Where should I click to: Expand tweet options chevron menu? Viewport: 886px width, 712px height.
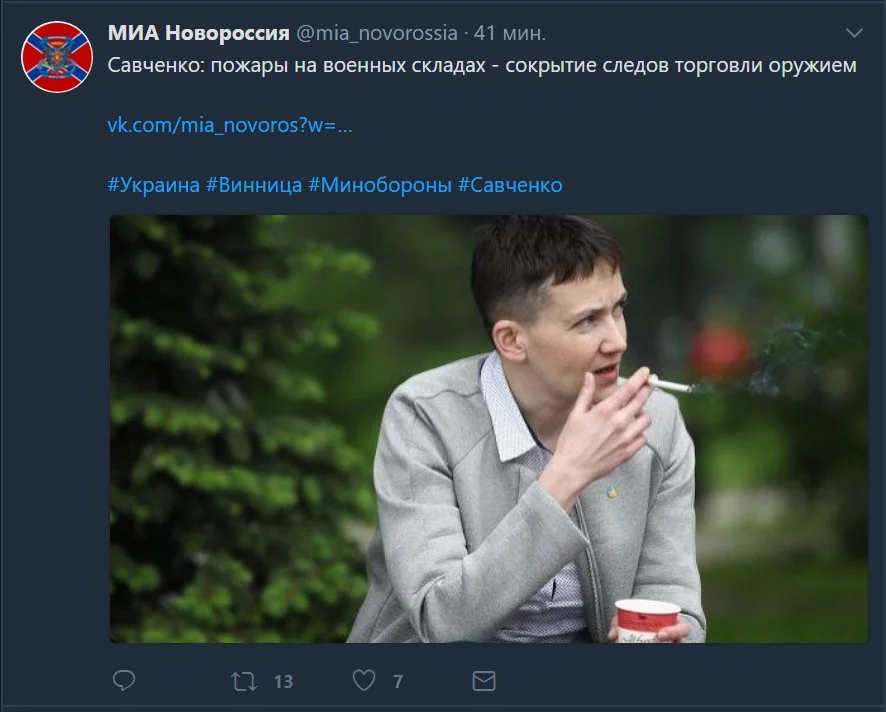coord(854,33)
